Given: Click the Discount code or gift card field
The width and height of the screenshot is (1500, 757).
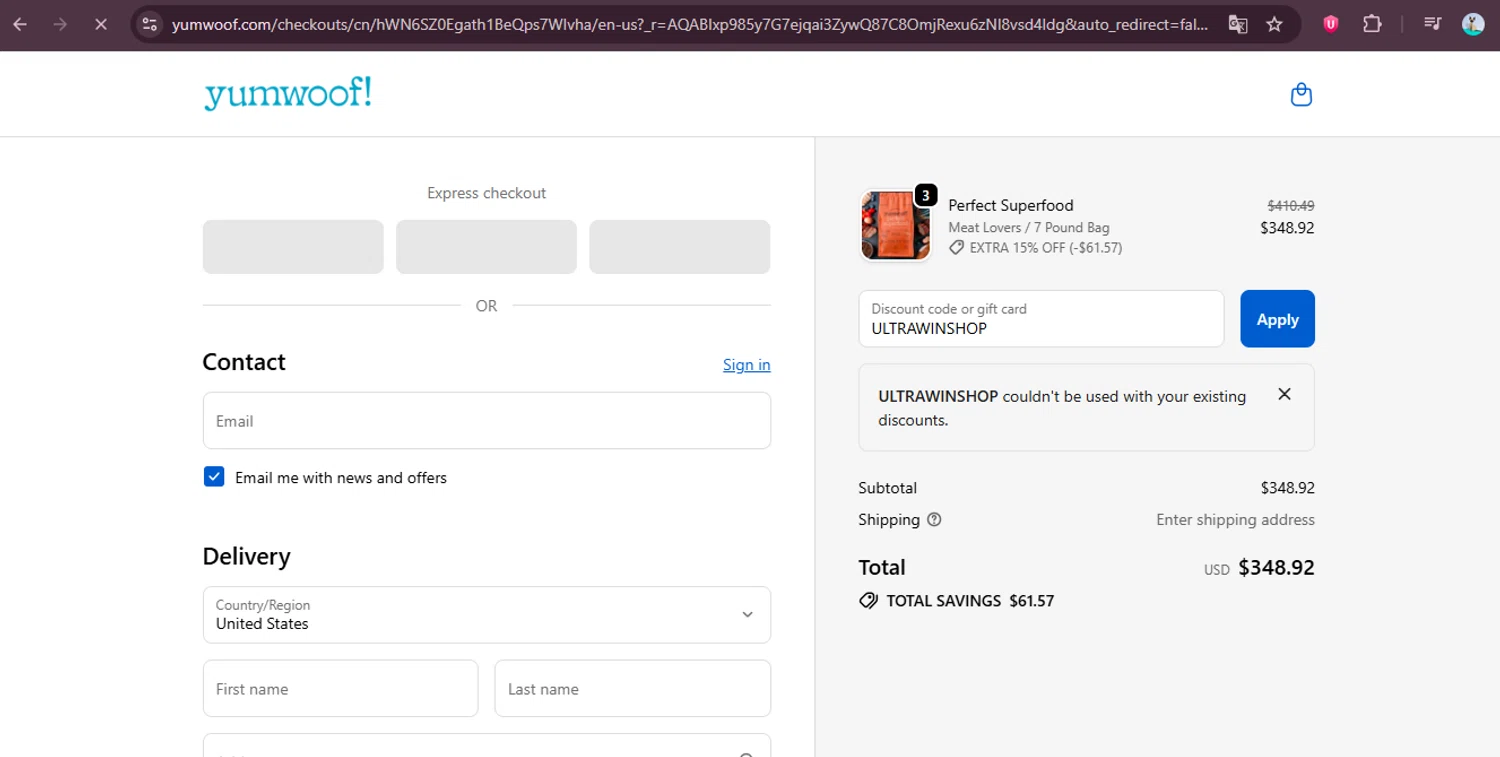Looking at the screenshot, I should tap(1041, 319).
